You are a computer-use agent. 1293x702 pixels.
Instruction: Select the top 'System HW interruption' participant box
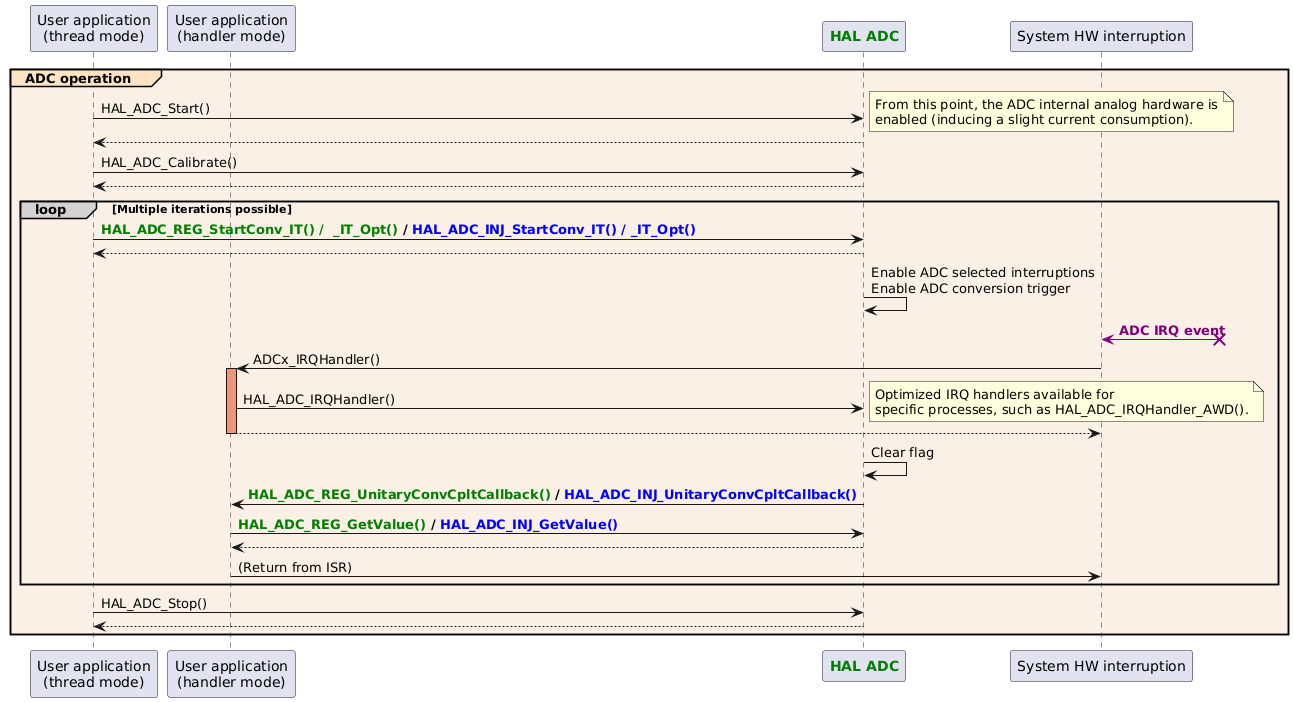(x=1101, y=37)
